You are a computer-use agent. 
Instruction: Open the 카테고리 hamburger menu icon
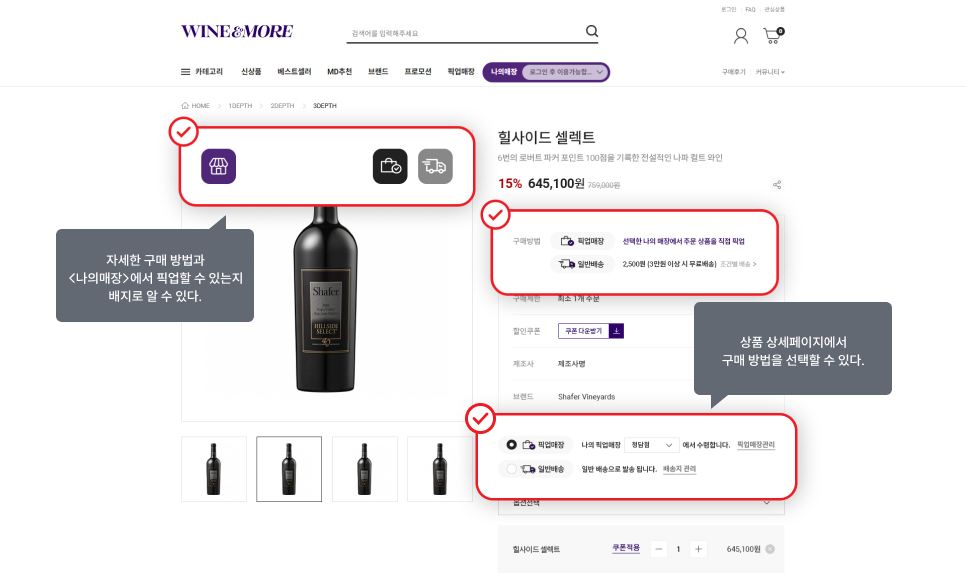point(185,72)
